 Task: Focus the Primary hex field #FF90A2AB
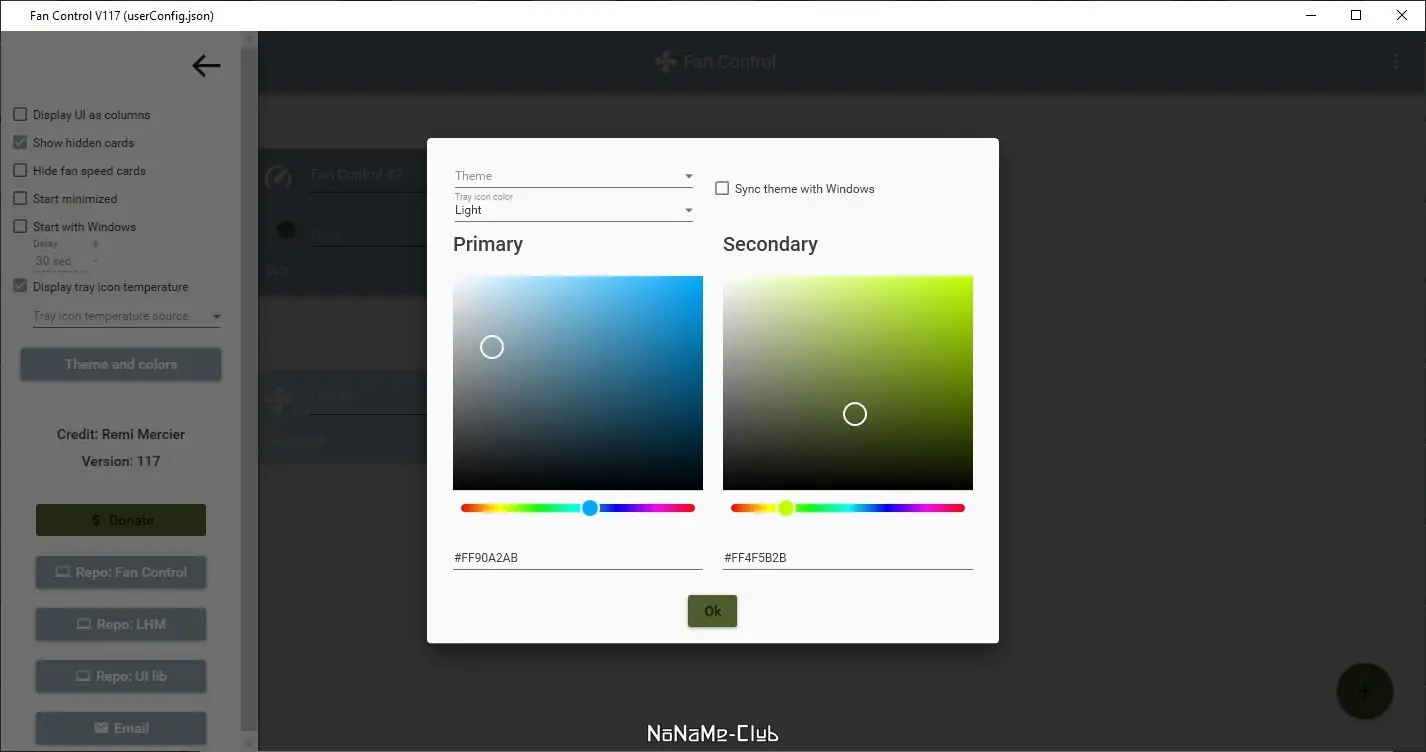578,558
